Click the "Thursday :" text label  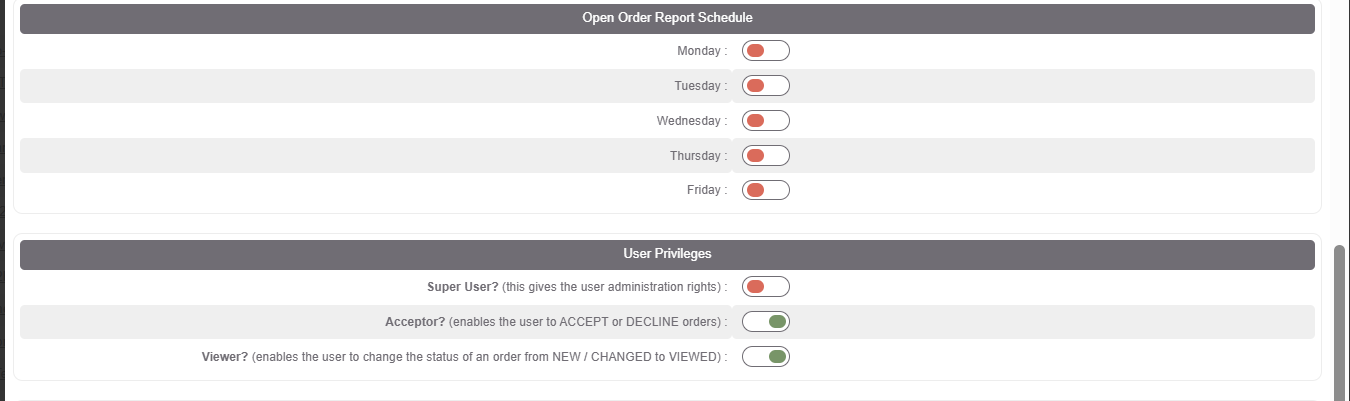tap(699, 156)
